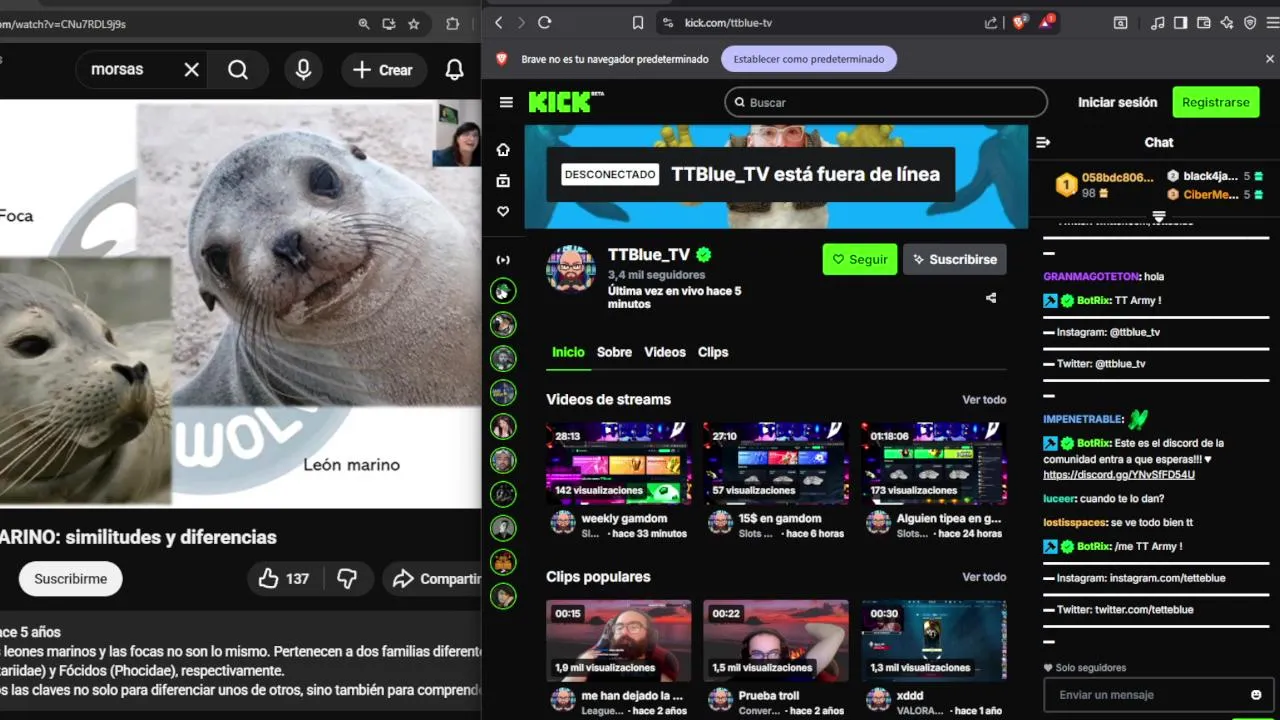Click lostisspaces username in chat
1280x720 pixels.
point(1075,522)
